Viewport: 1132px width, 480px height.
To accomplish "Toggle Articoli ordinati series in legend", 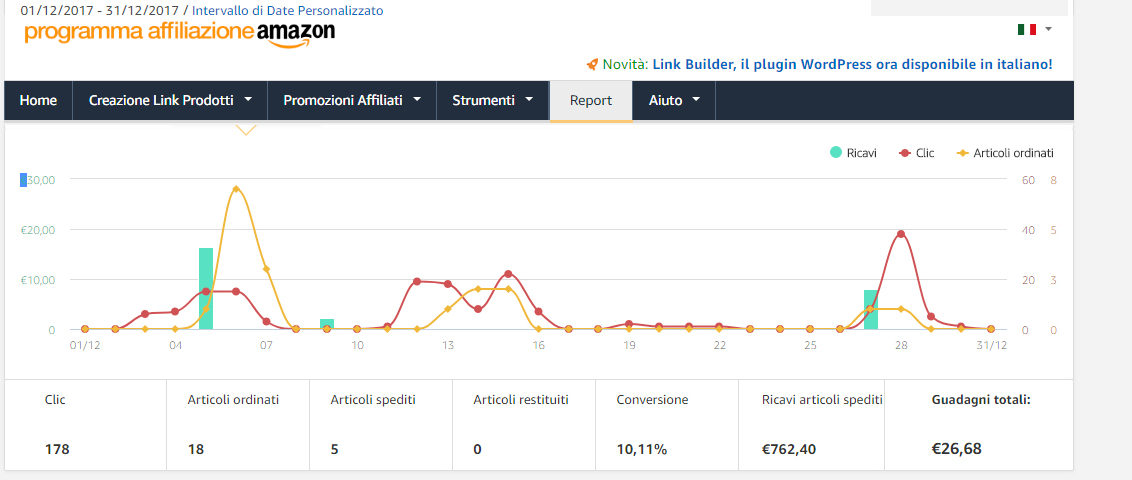I will [x=1005, y=153].
